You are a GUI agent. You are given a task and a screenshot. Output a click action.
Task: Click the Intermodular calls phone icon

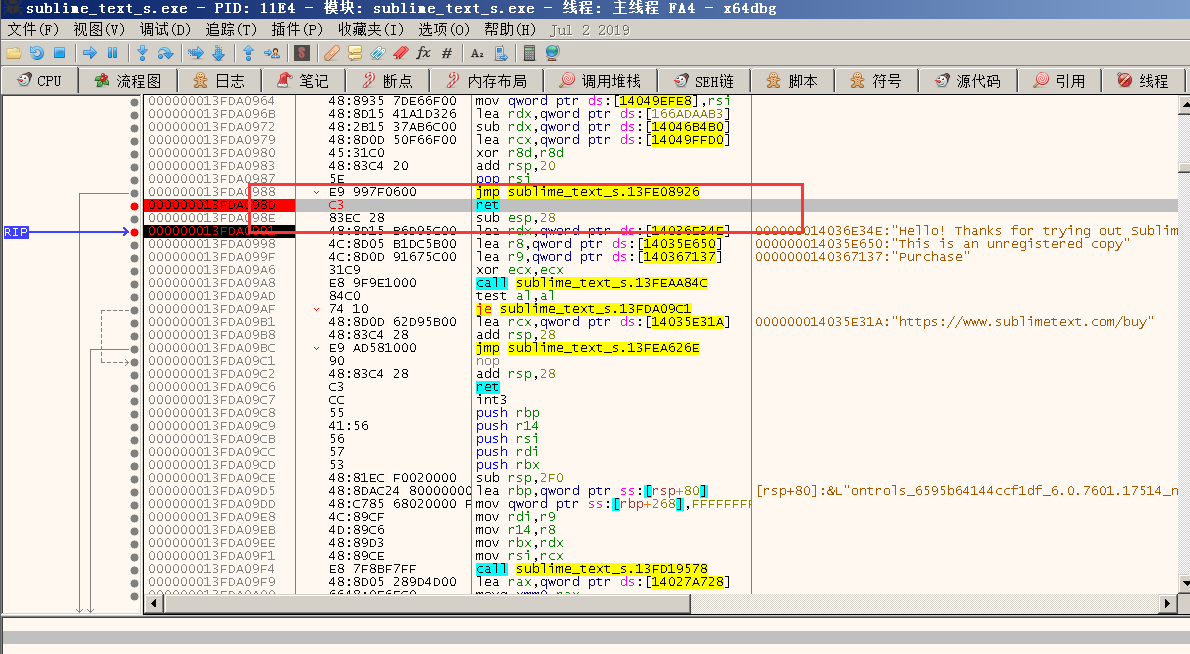pos(500,53)
